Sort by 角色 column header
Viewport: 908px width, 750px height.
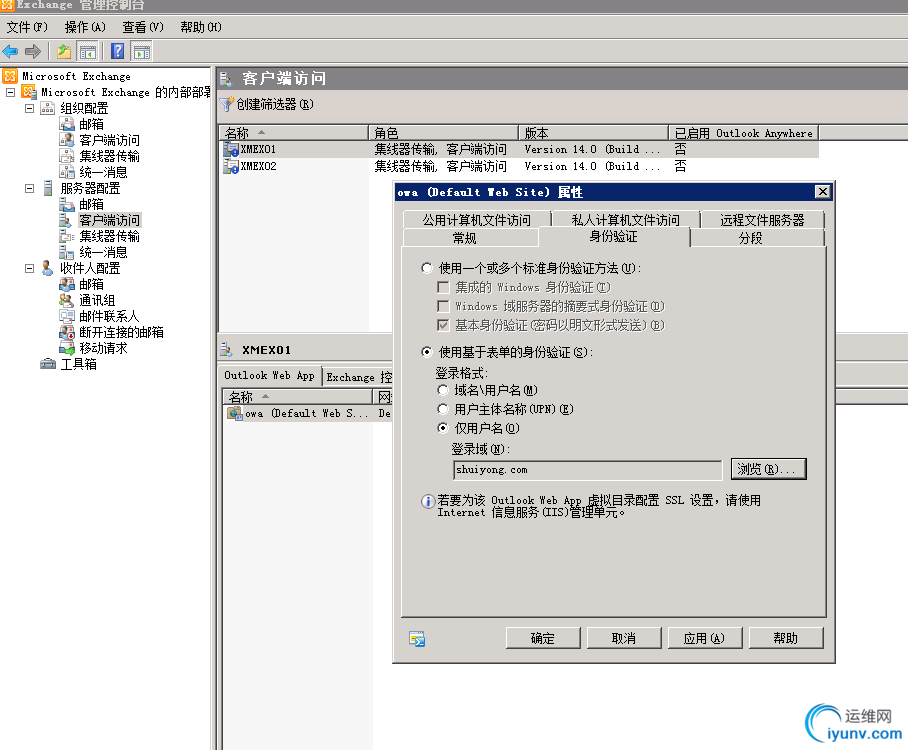pyautogui.click(x=443, y=133)
